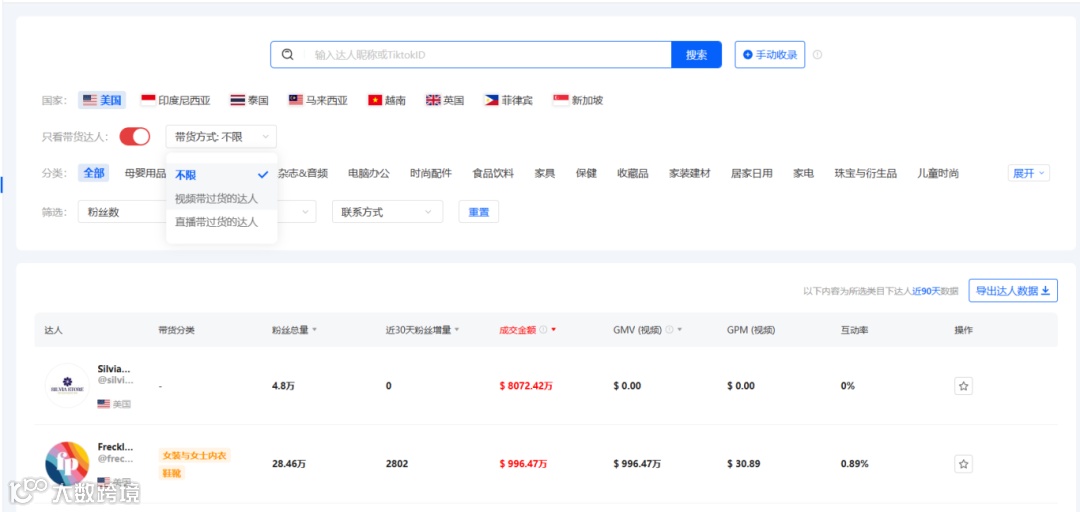Screen dimensions: 1080x512
Task: Open the 粉丝数 filter dropdown
Action: (x=123, y=212)
